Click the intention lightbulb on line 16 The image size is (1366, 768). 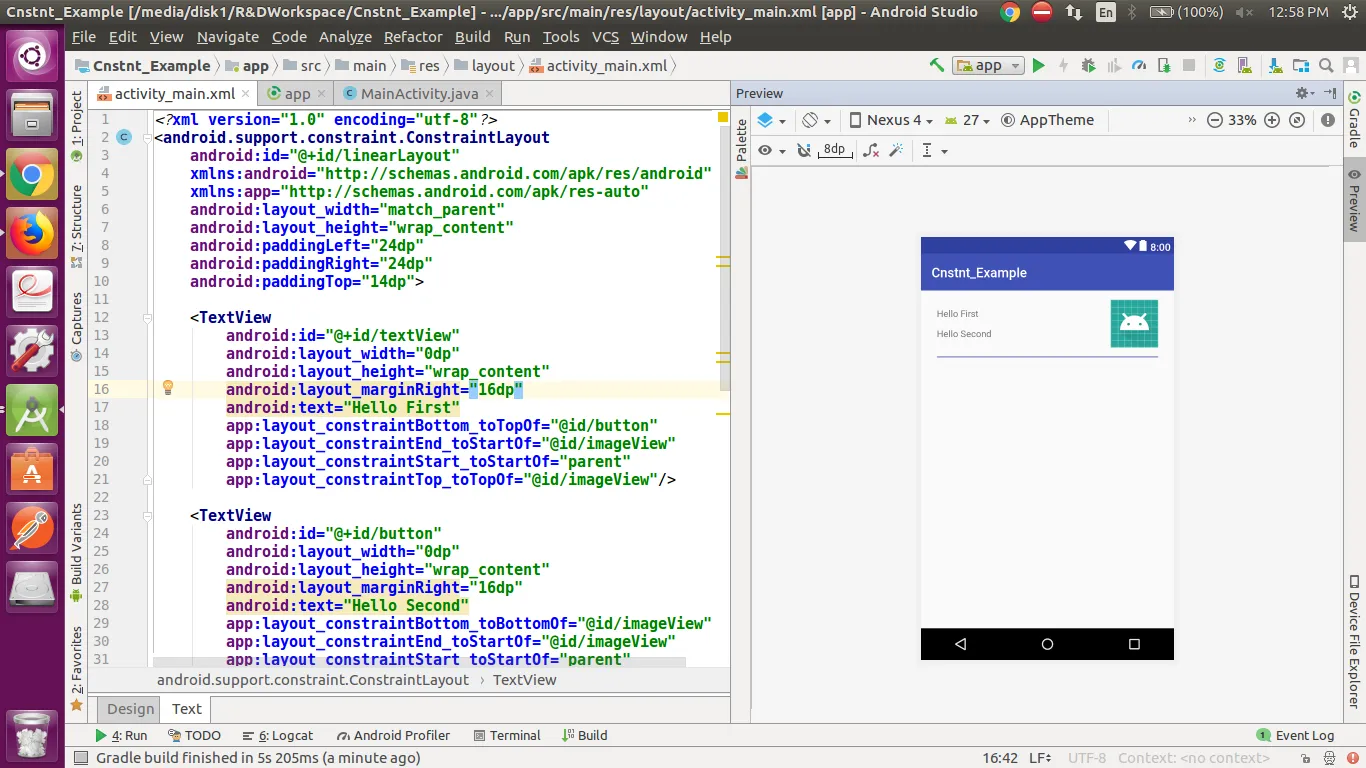coord(168,388)
